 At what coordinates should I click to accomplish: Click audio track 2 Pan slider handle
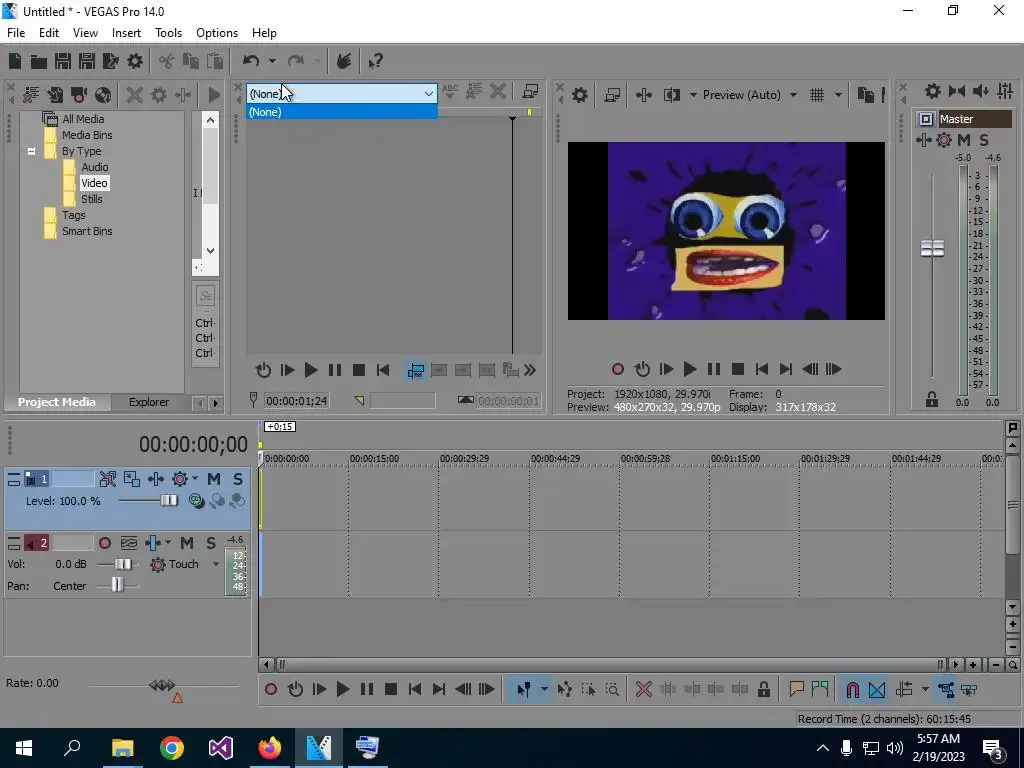(x=117, y=586)
